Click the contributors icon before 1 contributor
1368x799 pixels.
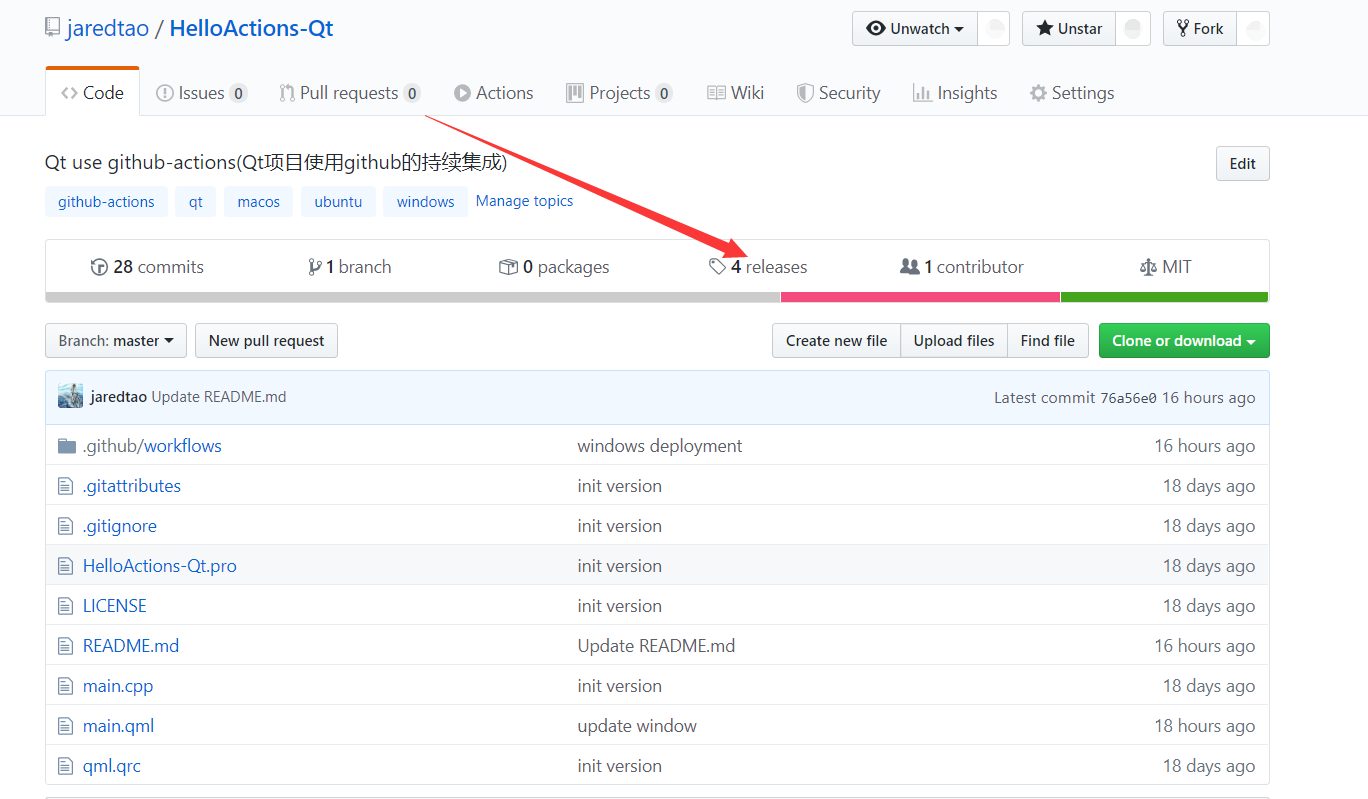click(909, 266)
